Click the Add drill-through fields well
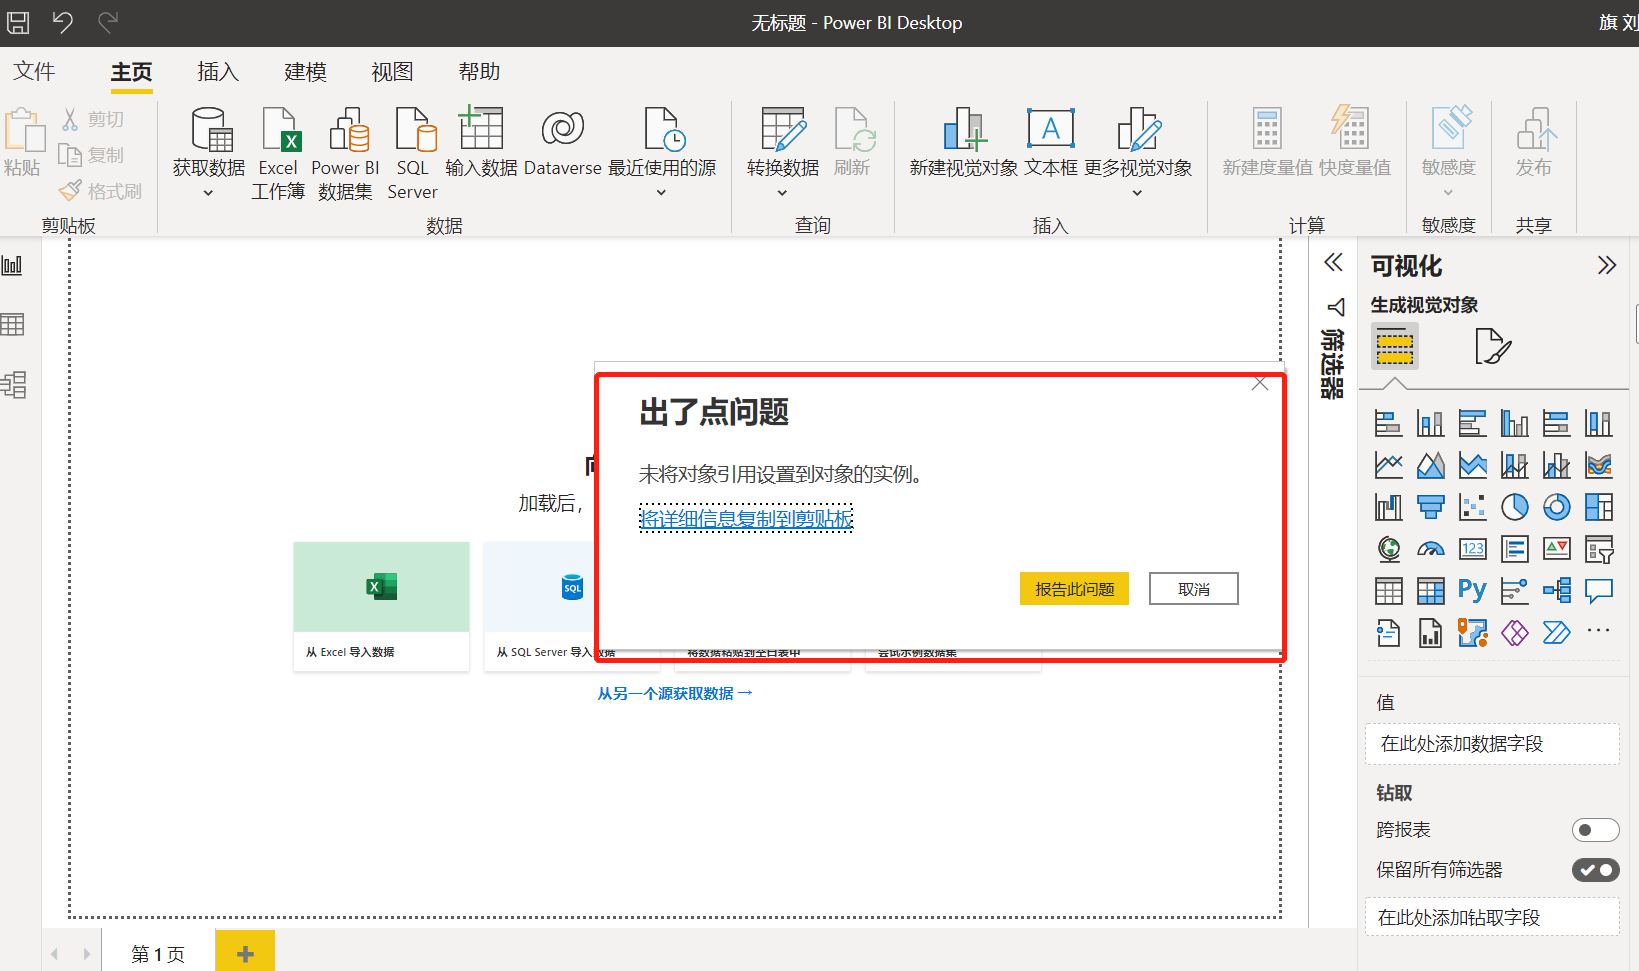 tap(1492, 917)
